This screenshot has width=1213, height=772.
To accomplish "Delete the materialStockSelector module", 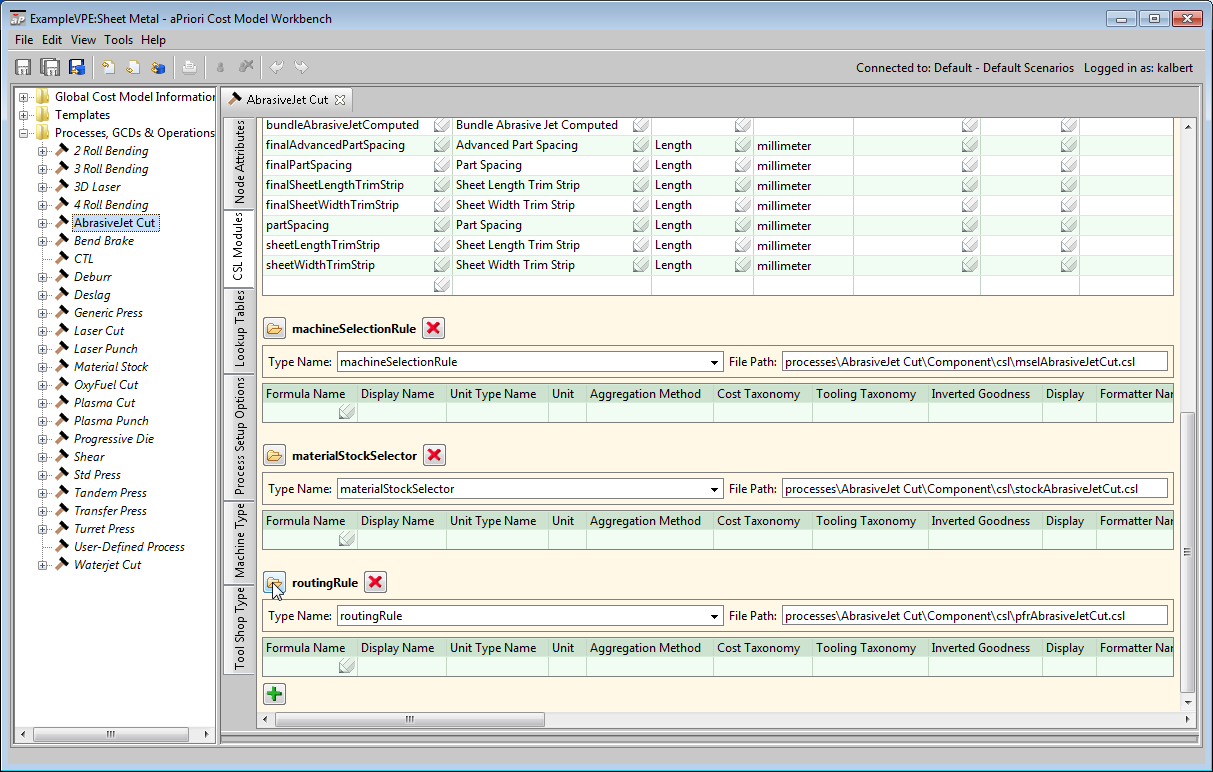I will pos(434,456).
